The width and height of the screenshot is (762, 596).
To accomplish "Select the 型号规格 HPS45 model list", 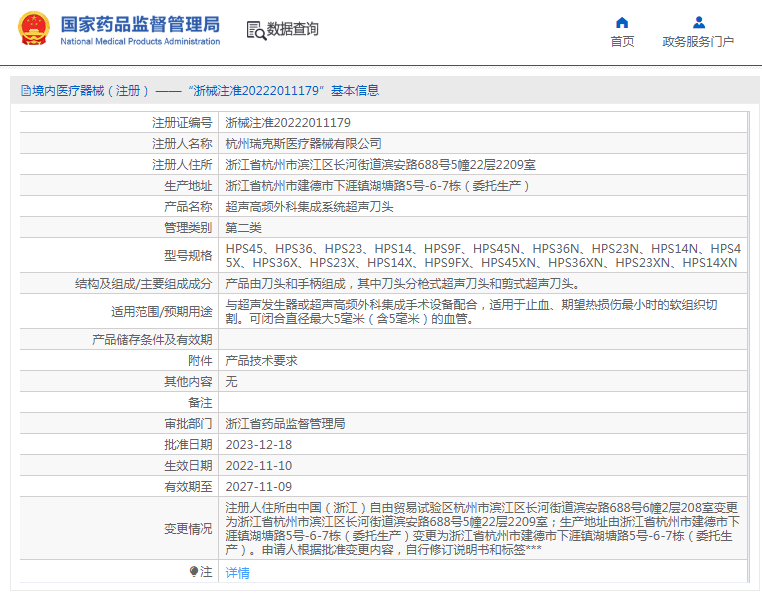I will point(483,256).
